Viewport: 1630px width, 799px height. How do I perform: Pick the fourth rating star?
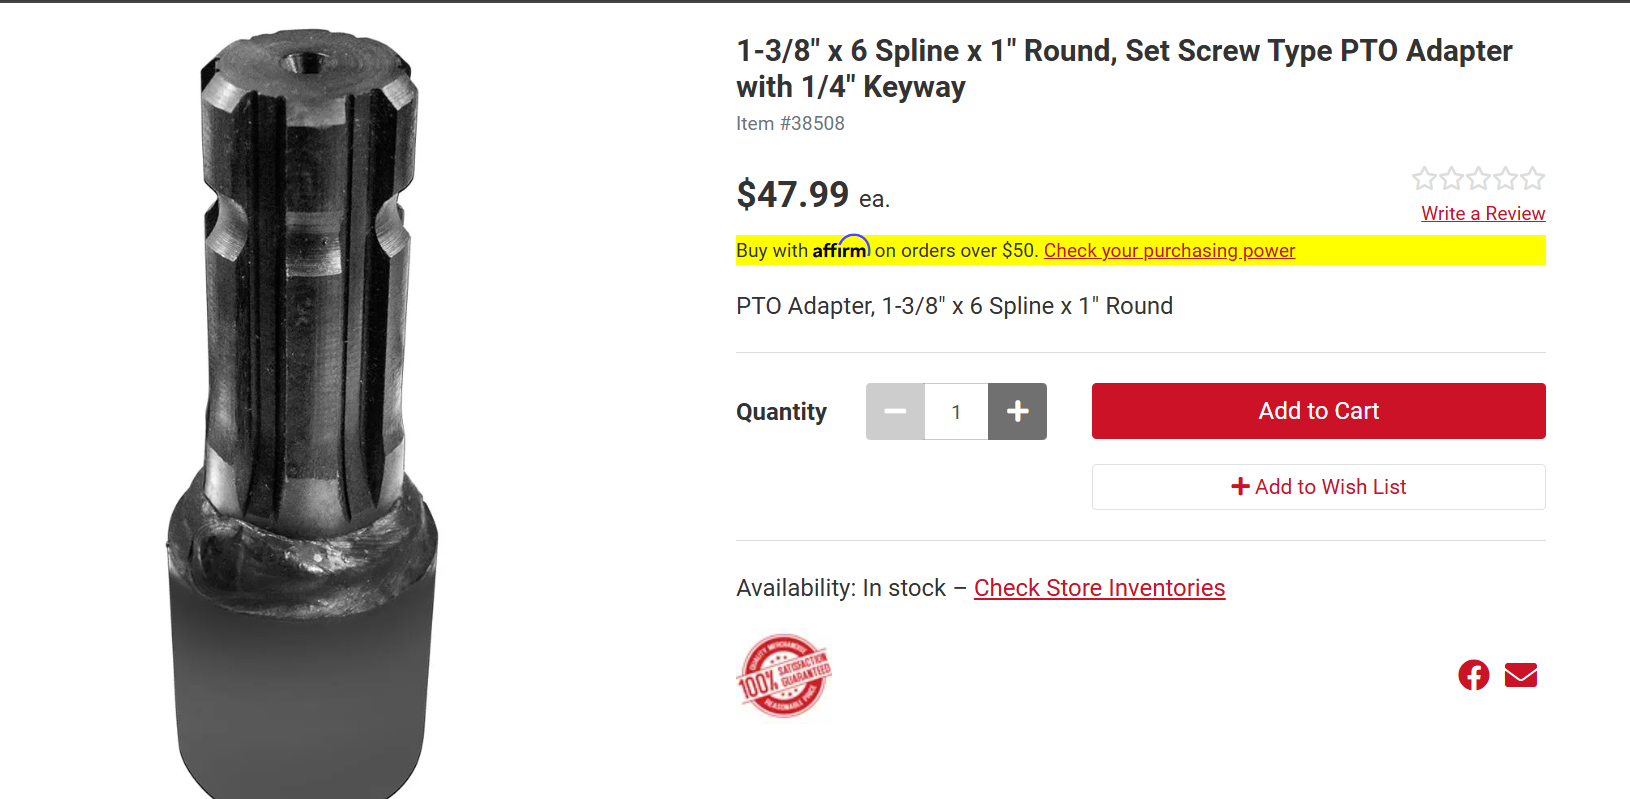pos(1505,179)
